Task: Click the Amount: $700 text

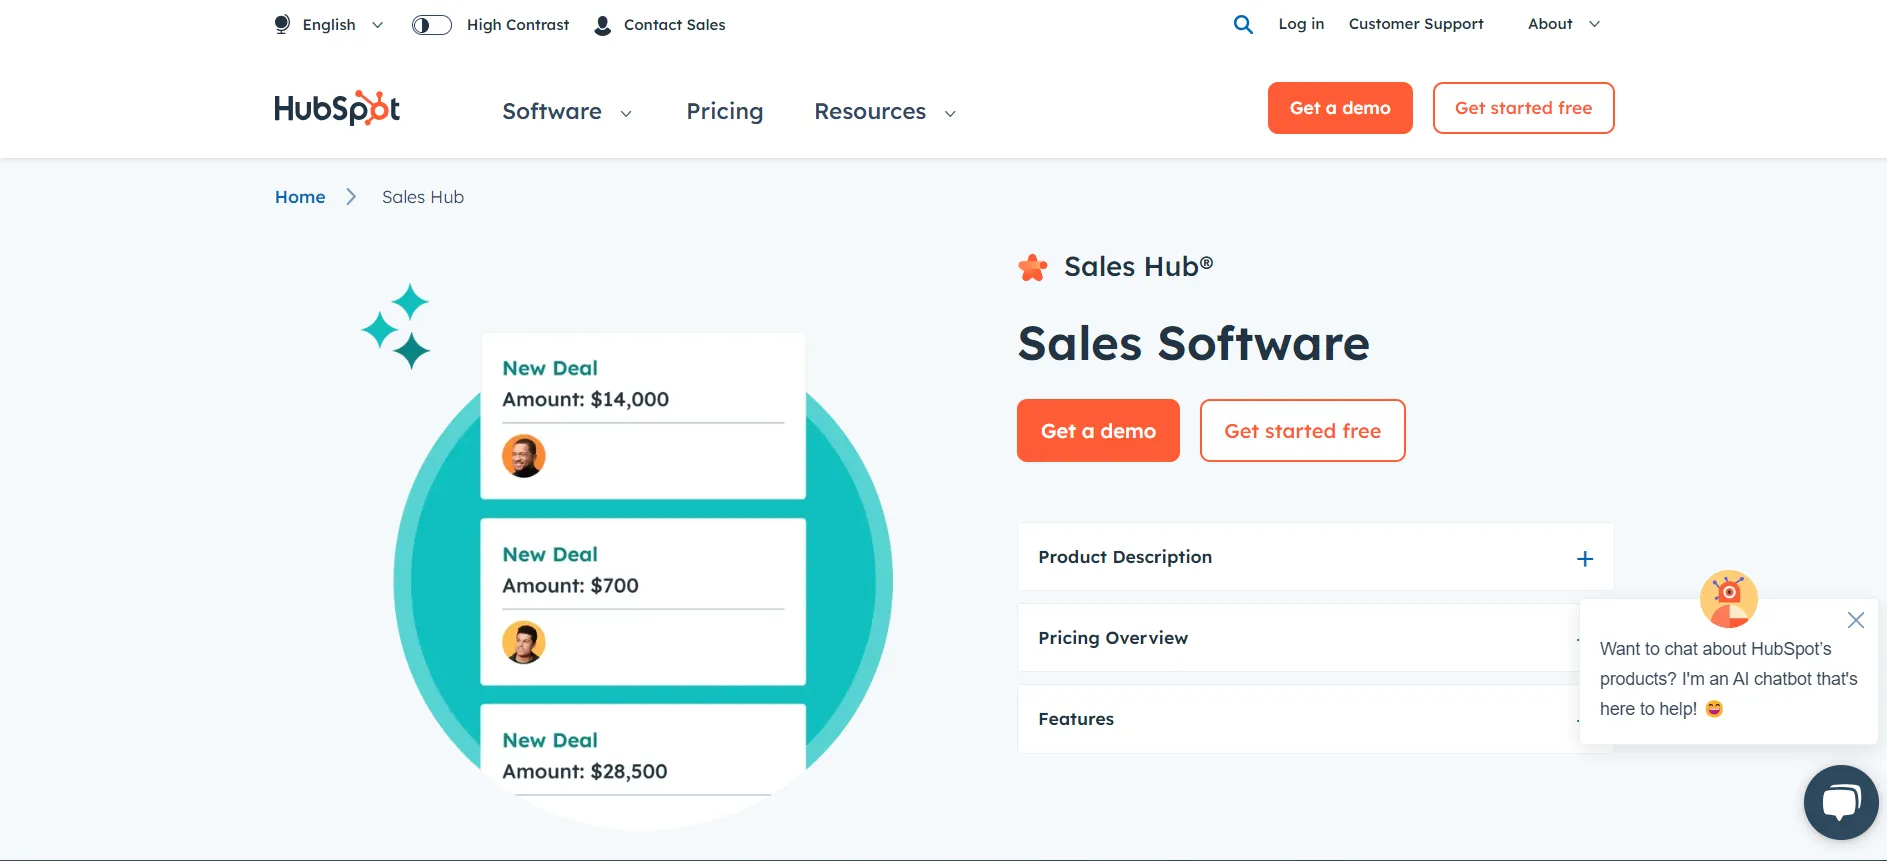Action: coord(570,585)
